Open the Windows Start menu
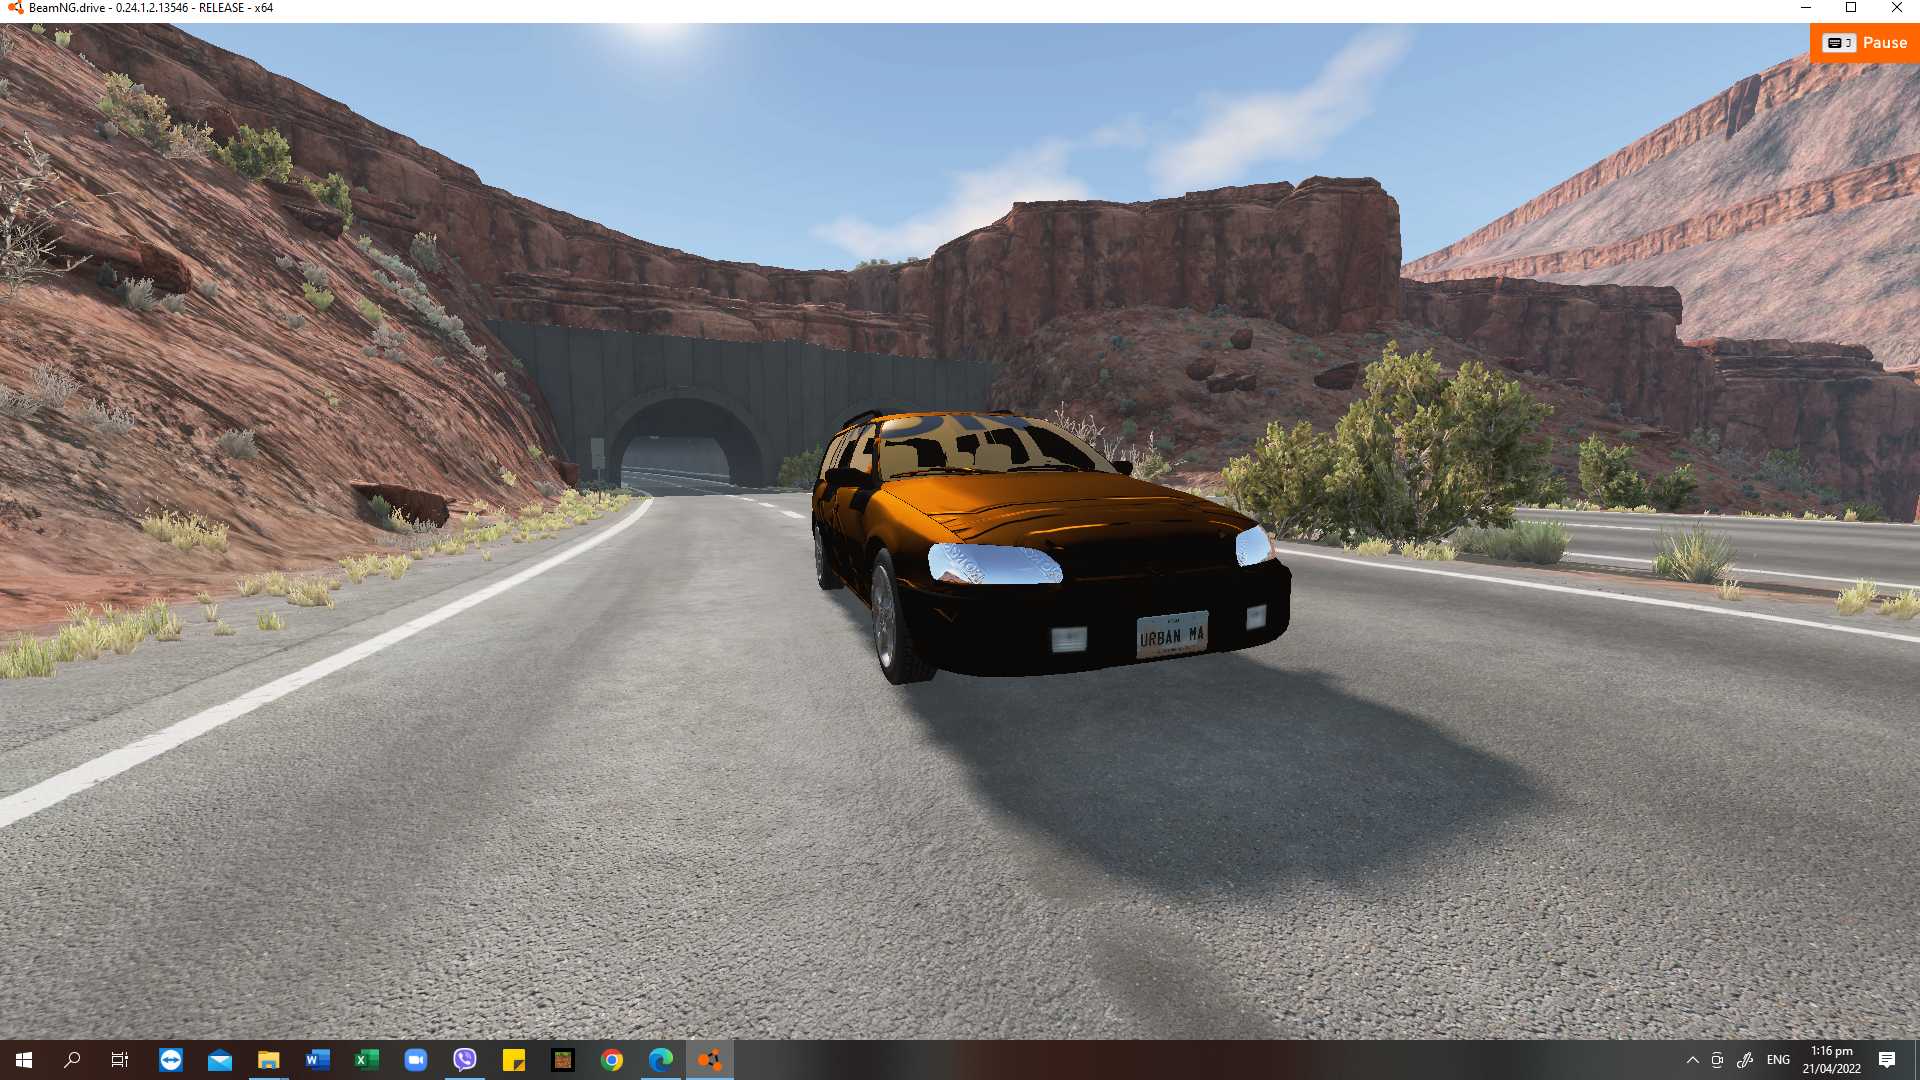 (x=24, y=1060)
